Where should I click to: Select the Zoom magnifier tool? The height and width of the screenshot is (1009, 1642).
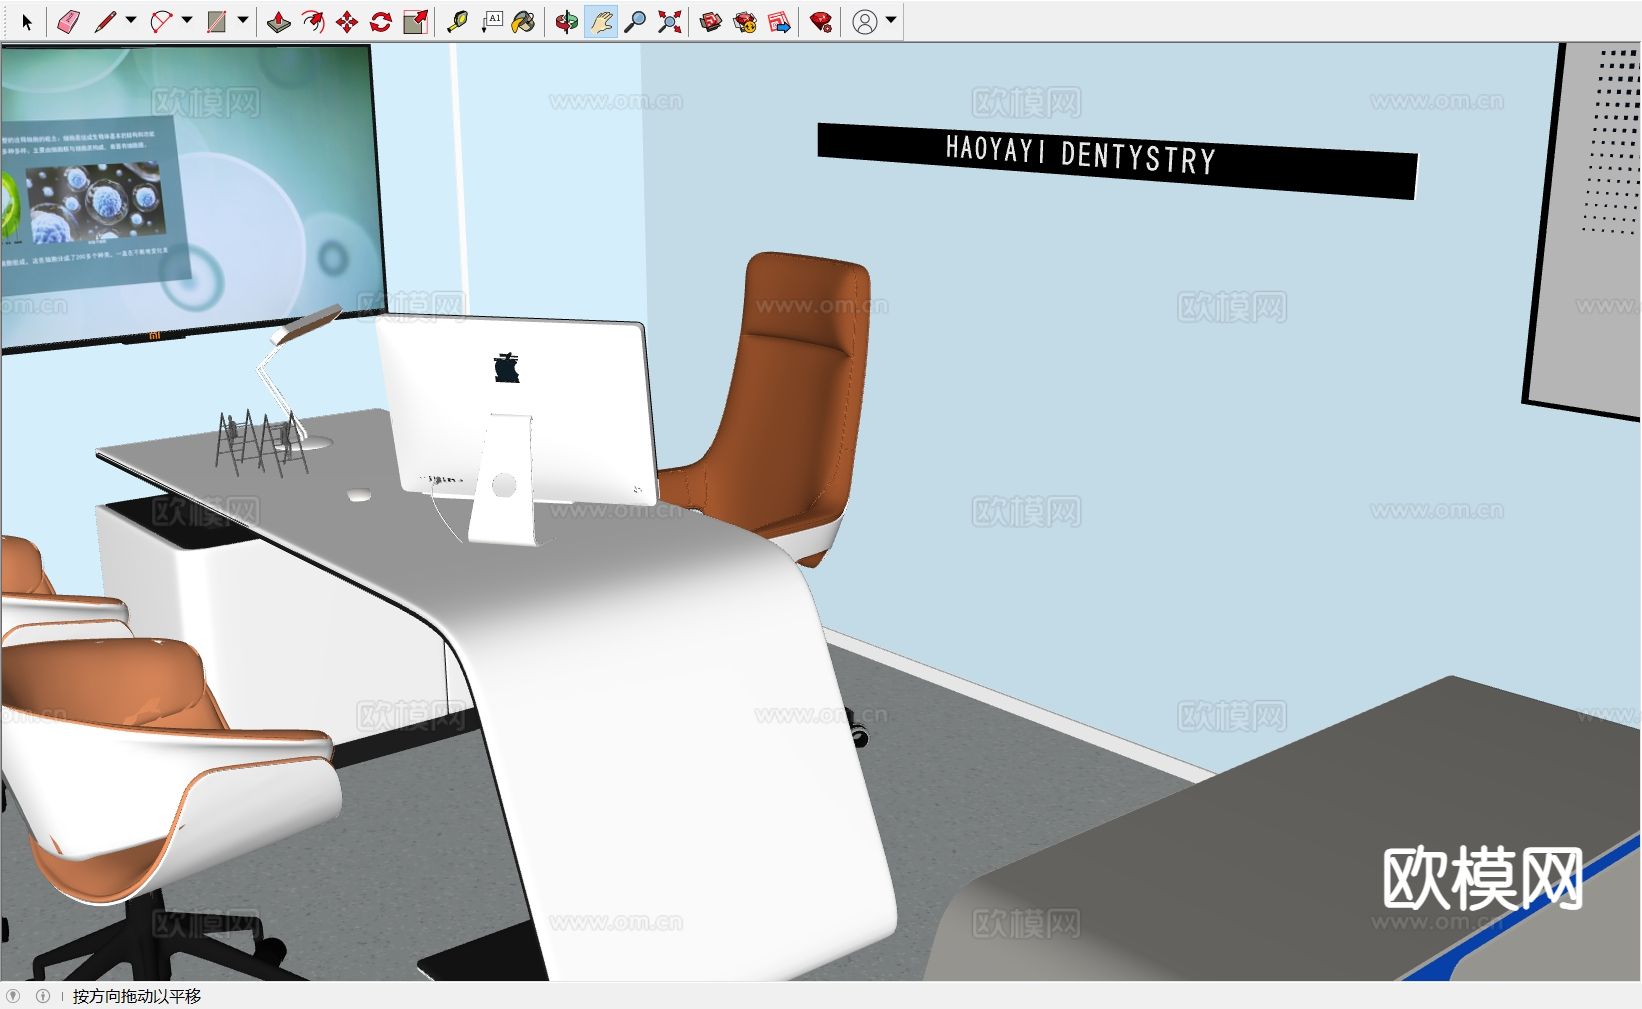click(635, 21)
